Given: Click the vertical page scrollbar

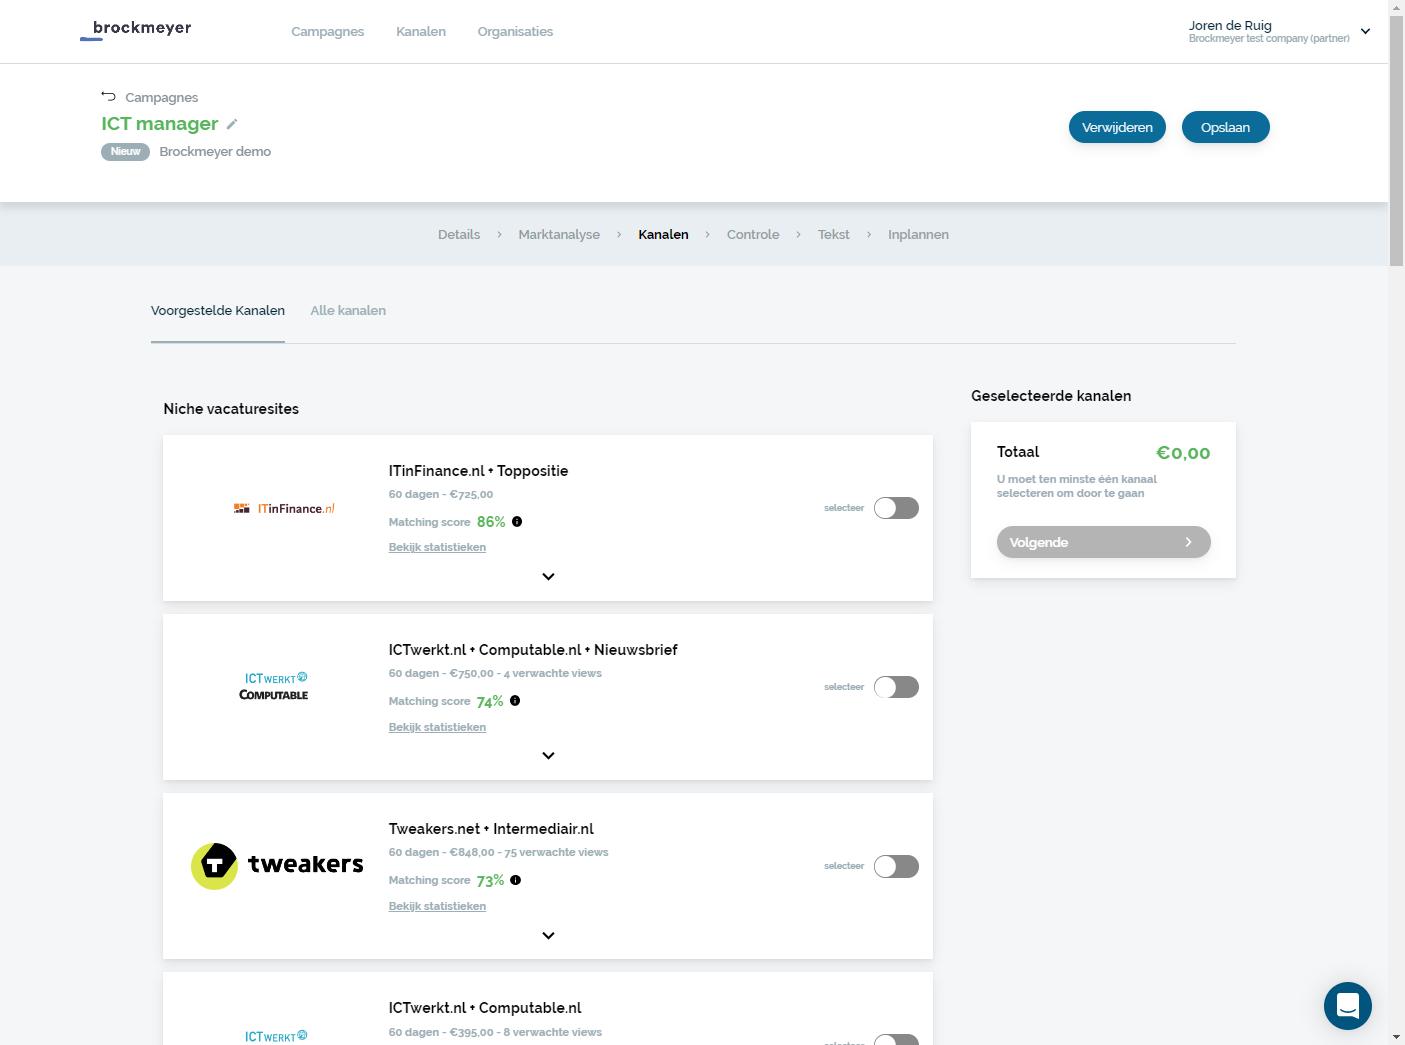Looking at the screenshot, I should tap(1396, 140).
